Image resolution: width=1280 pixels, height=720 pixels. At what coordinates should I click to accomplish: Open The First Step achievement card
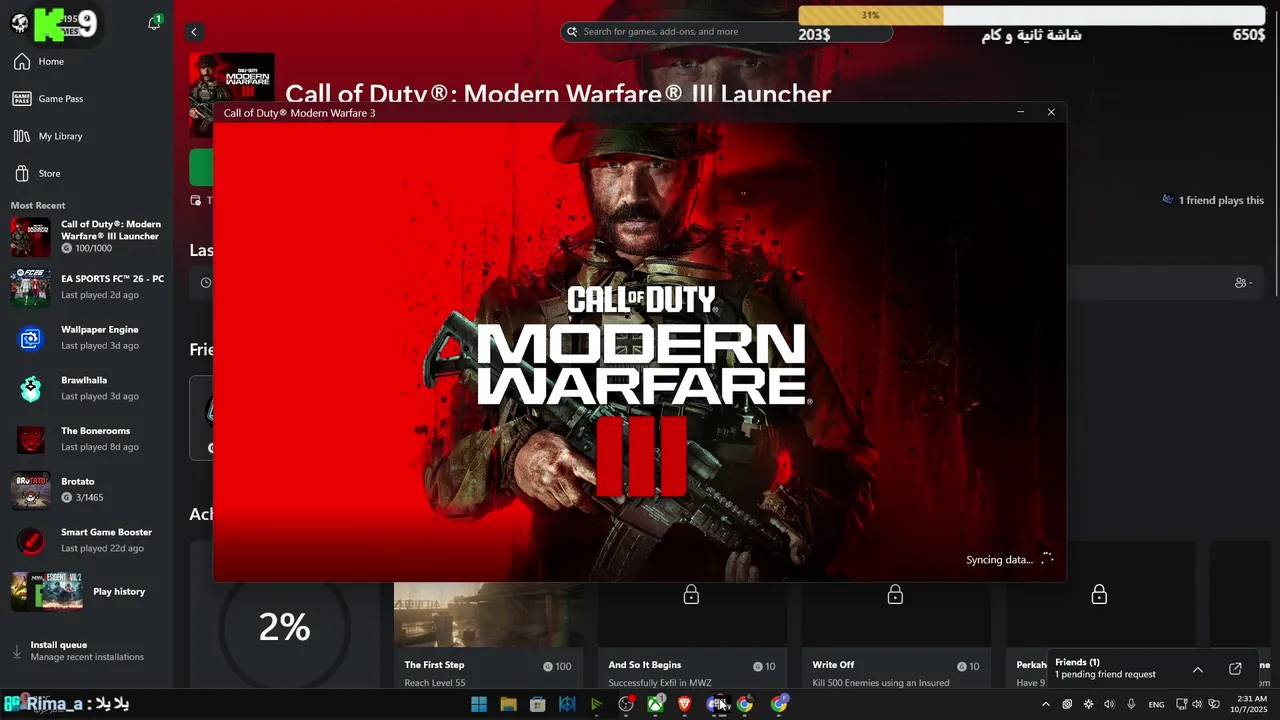(x=488, y=636)
